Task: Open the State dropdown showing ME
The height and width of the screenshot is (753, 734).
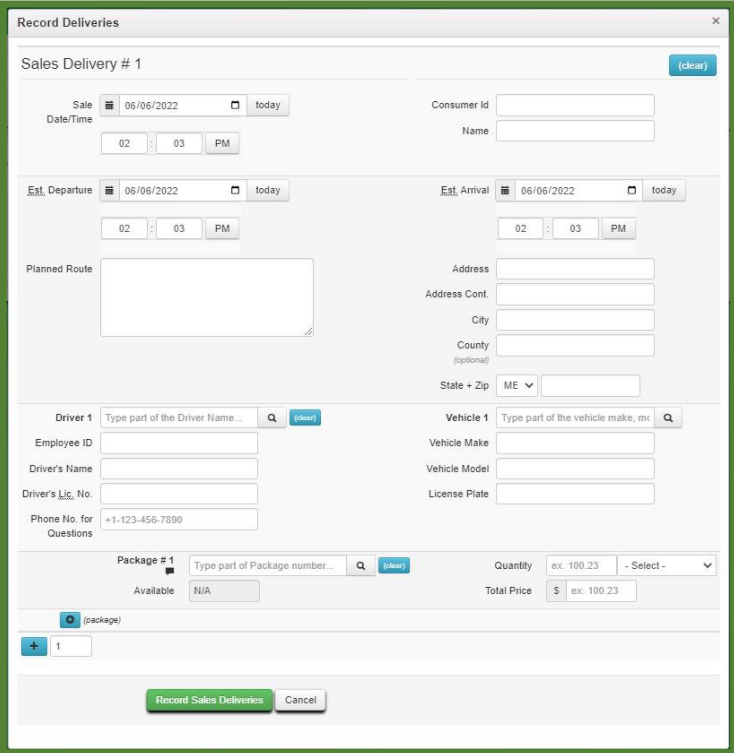Action: tap(516, 386)
